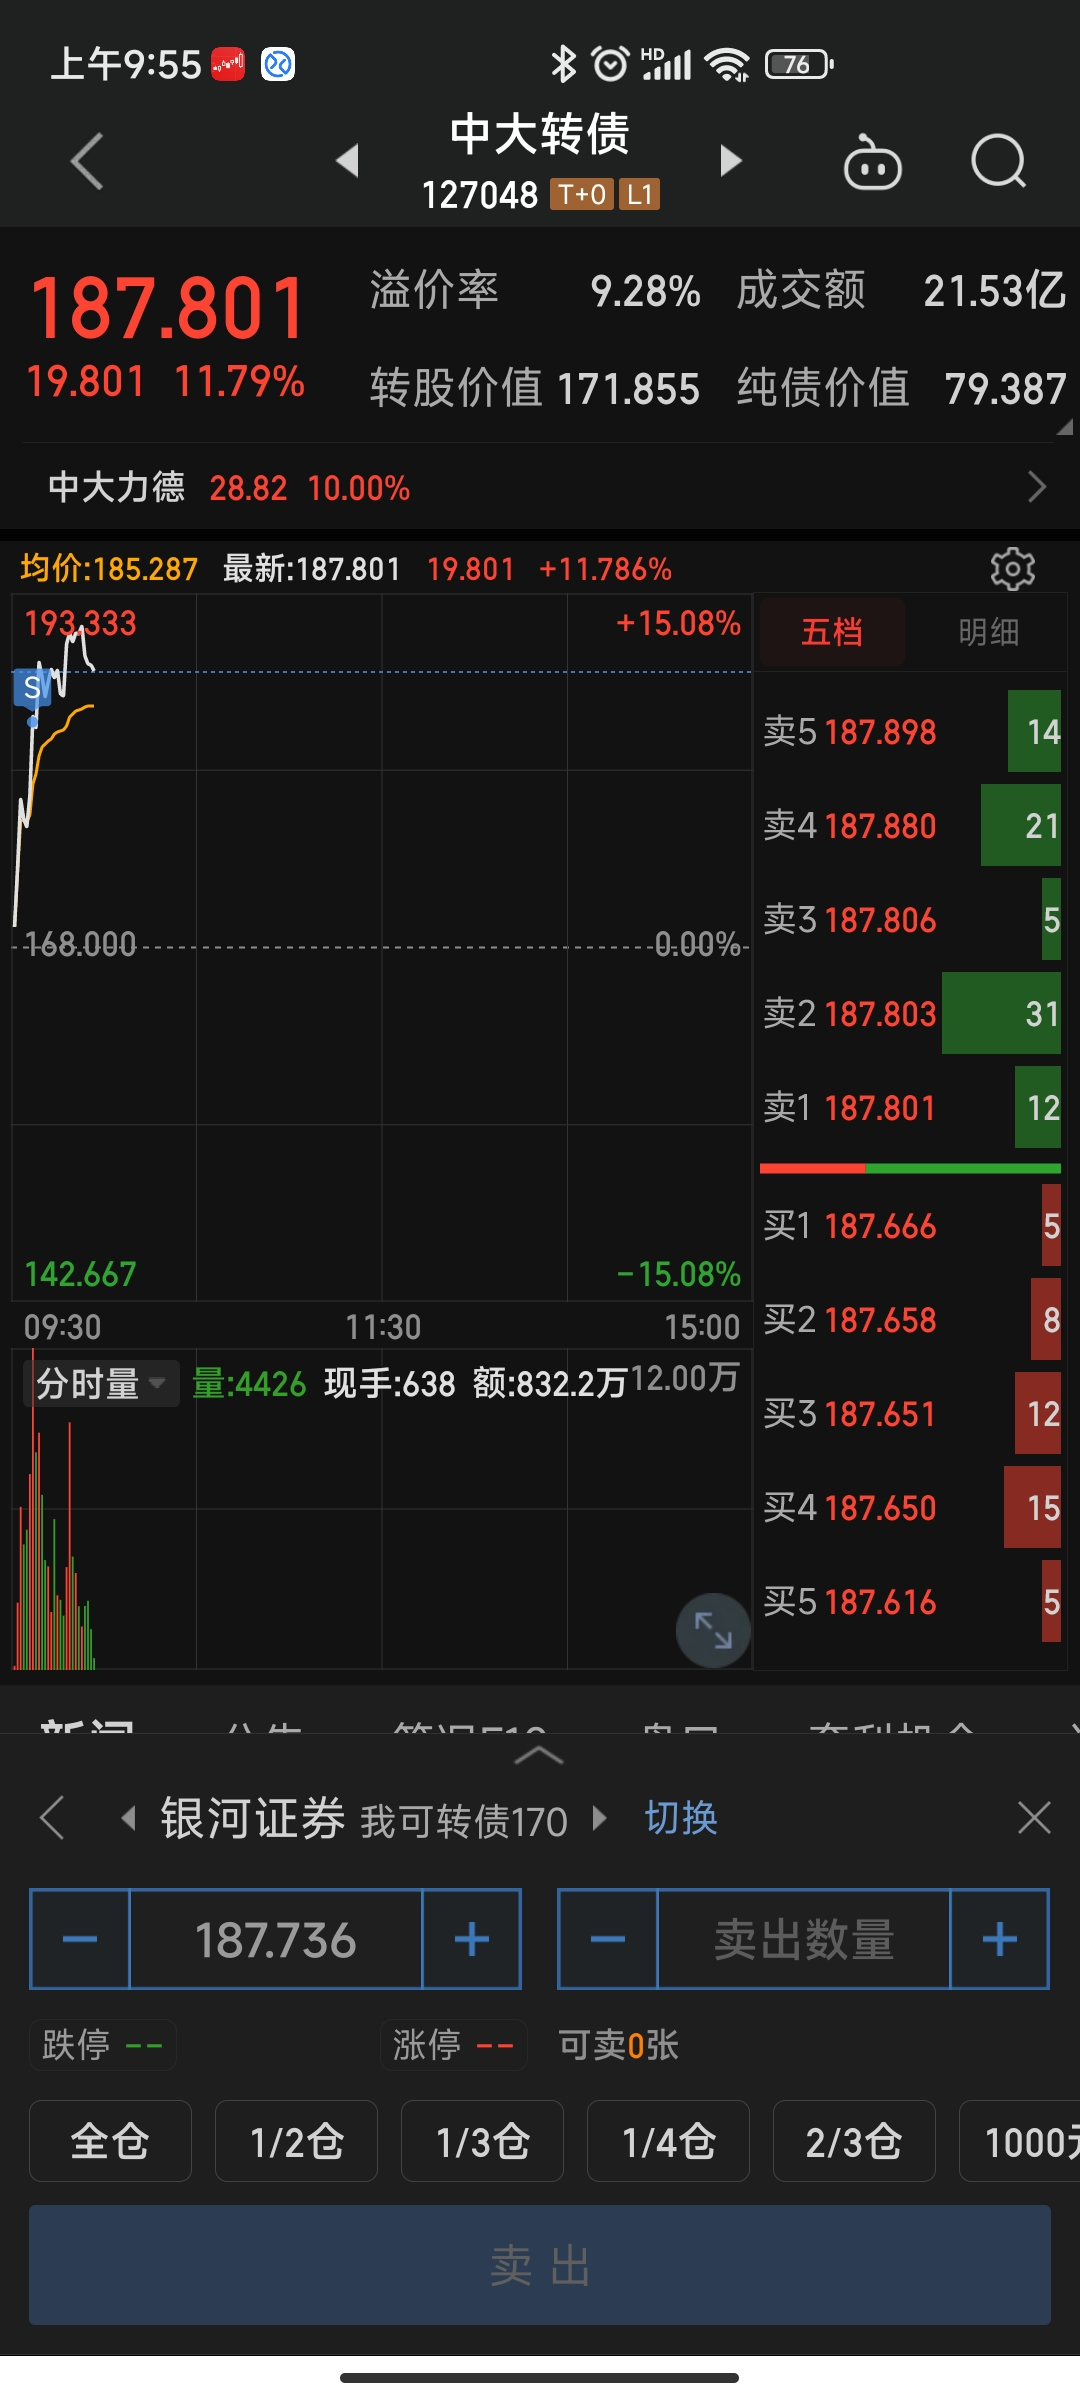Collapse trade panel with up chevron
Viewport: 1080px width, 2400px height.
pos(539,1756)
